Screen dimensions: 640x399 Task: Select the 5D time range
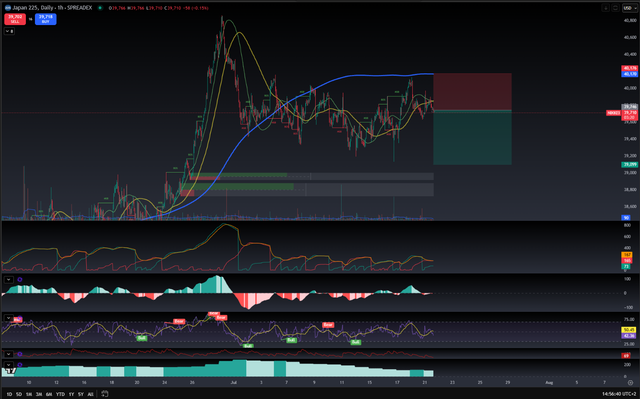19,394
